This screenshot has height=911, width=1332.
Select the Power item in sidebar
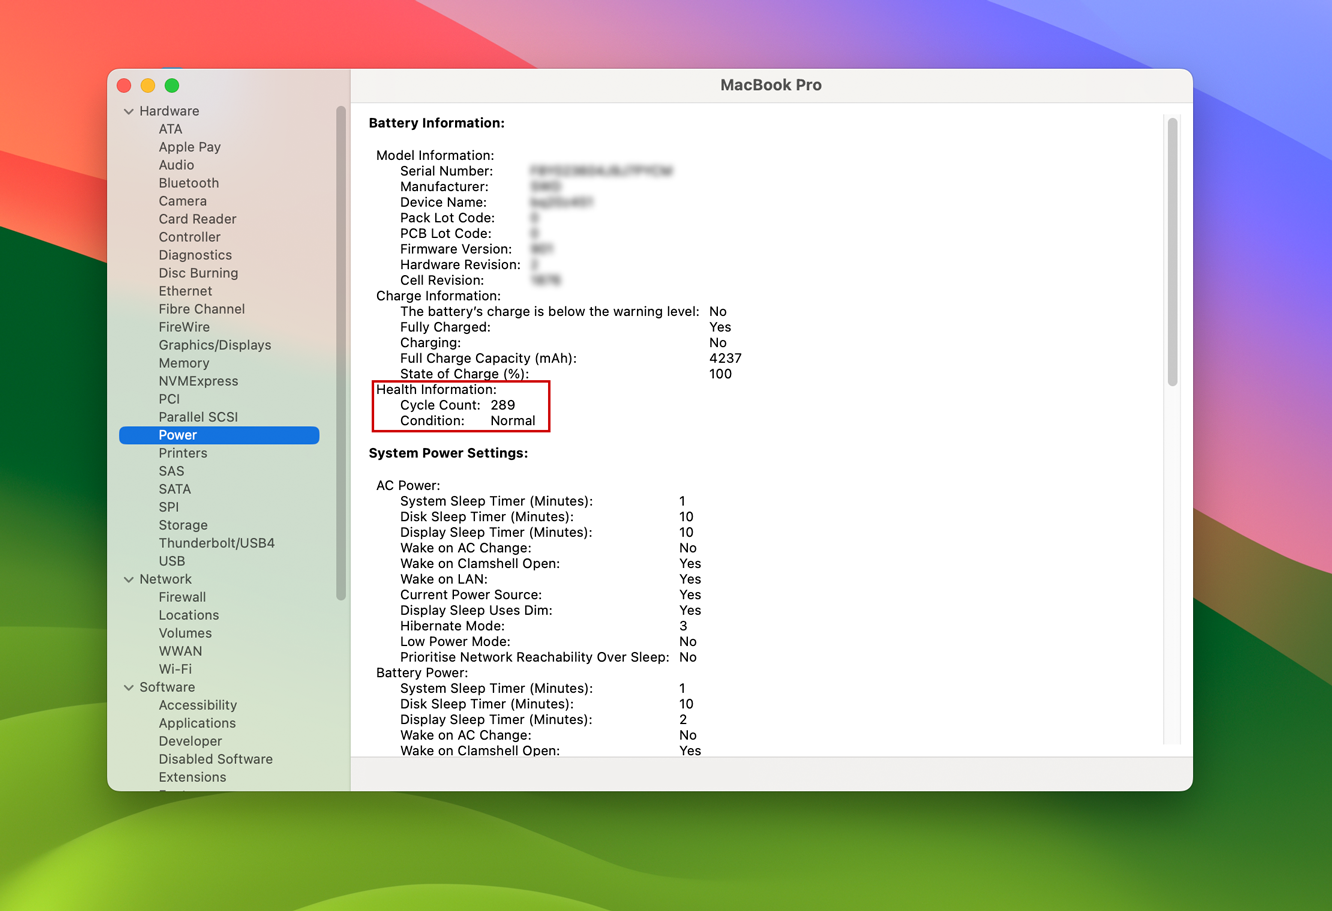click(x=178, y=435)
